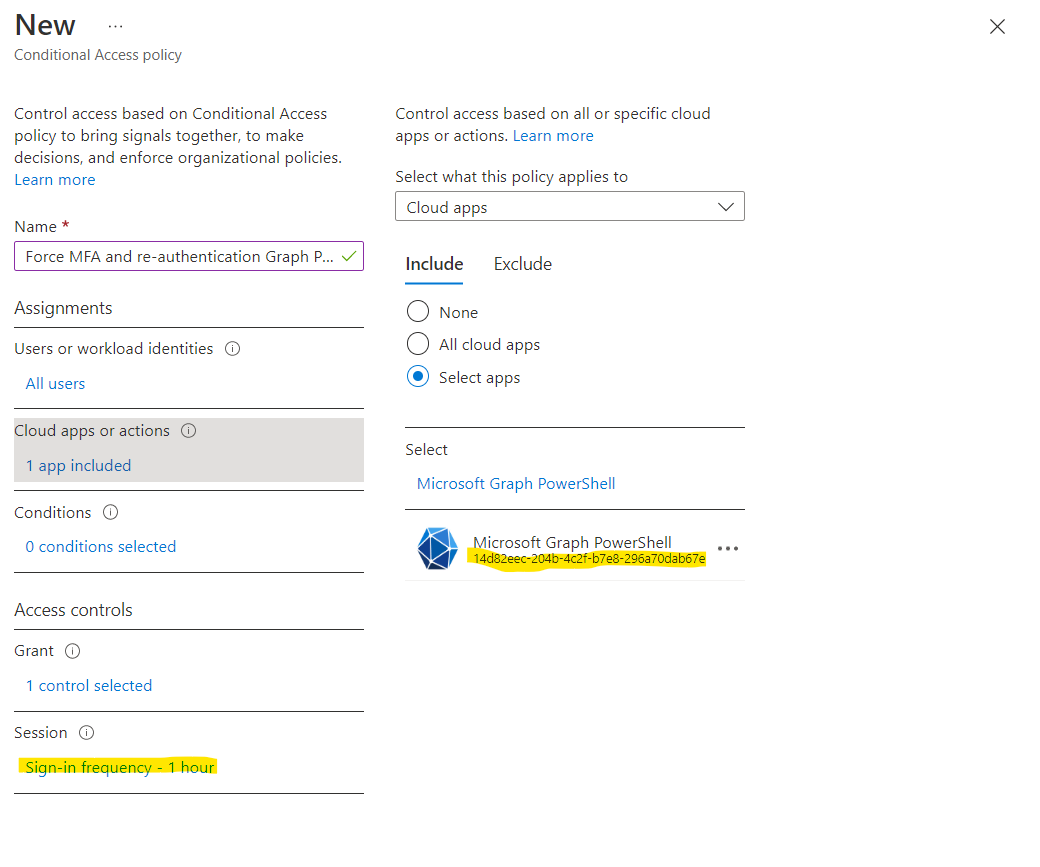Screen dimensions: 1040x867
Task: Open options for the Microsoft Graph PowerShell entry
Action: (728, 548)
